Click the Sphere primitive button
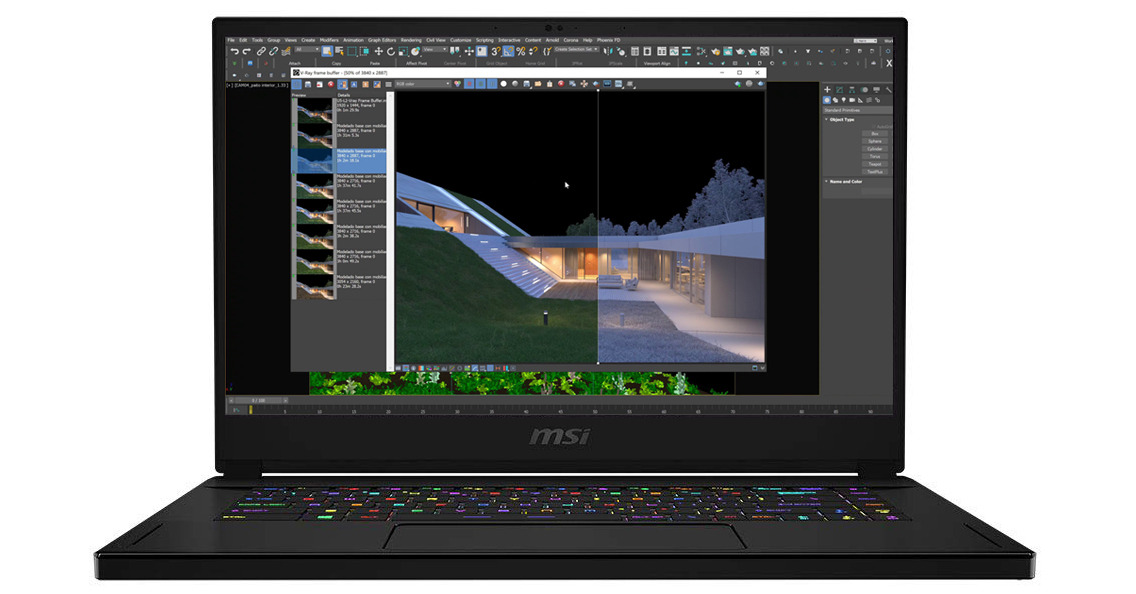Screen dimensions: 1136x594 point(875,141)
